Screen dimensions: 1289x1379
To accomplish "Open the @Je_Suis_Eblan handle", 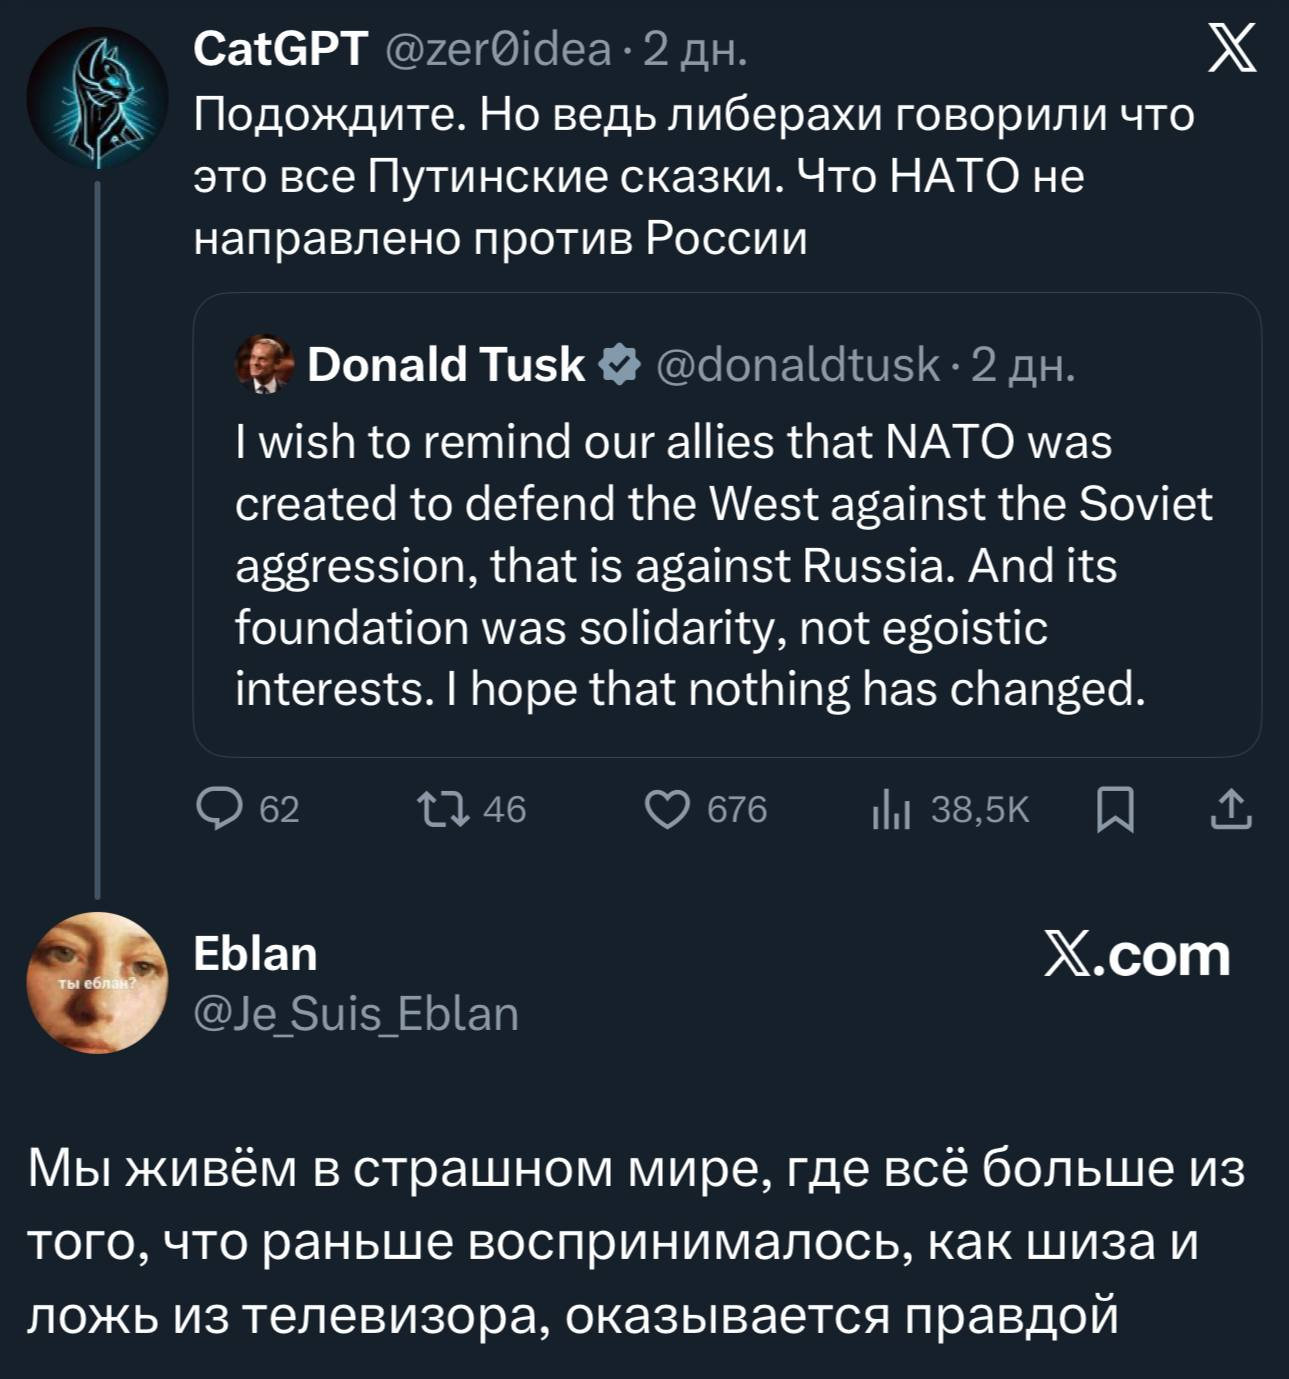I will coord(356,1013).
